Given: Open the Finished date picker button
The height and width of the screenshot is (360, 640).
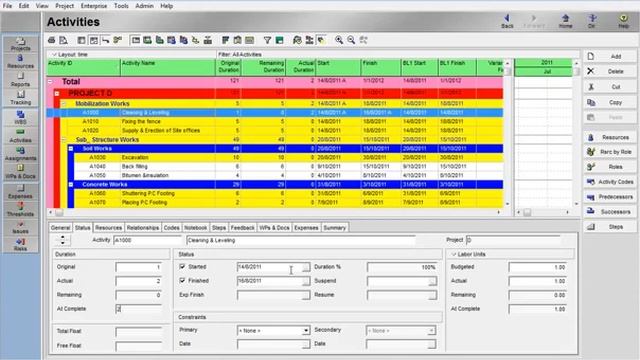Looking at the screenshot, I should 305,281.
